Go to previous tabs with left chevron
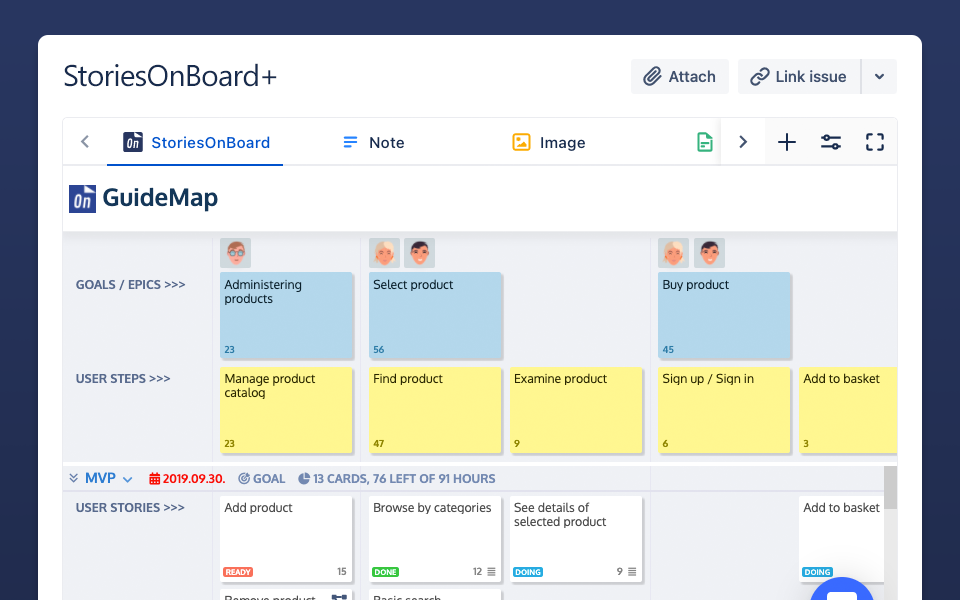 point(85,142)
